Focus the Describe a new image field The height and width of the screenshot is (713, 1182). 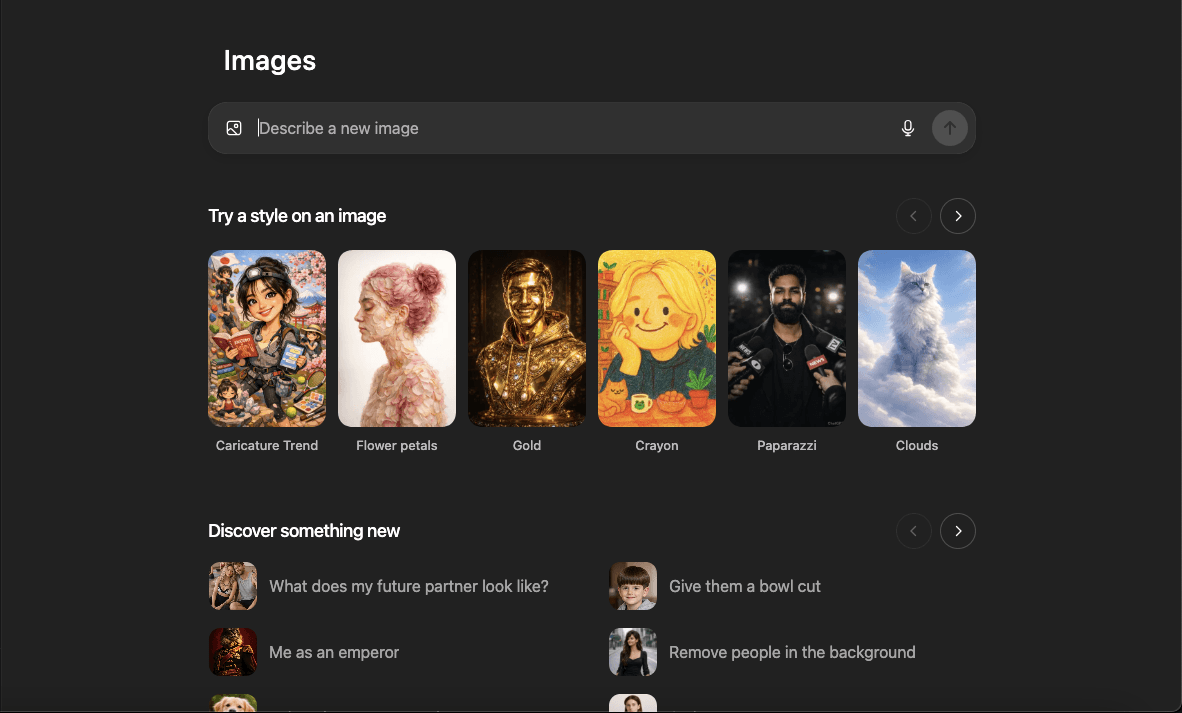point(570,128)
